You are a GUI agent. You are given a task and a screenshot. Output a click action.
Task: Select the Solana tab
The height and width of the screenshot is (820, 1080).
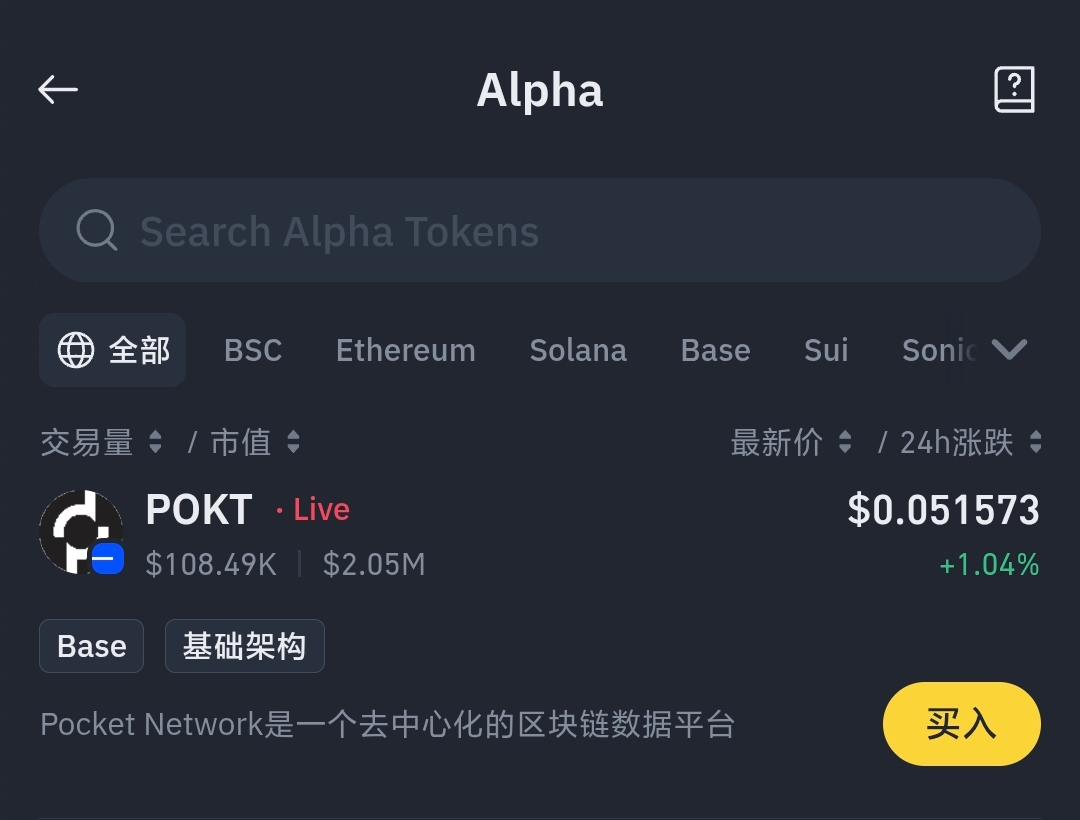click(578, 350)
